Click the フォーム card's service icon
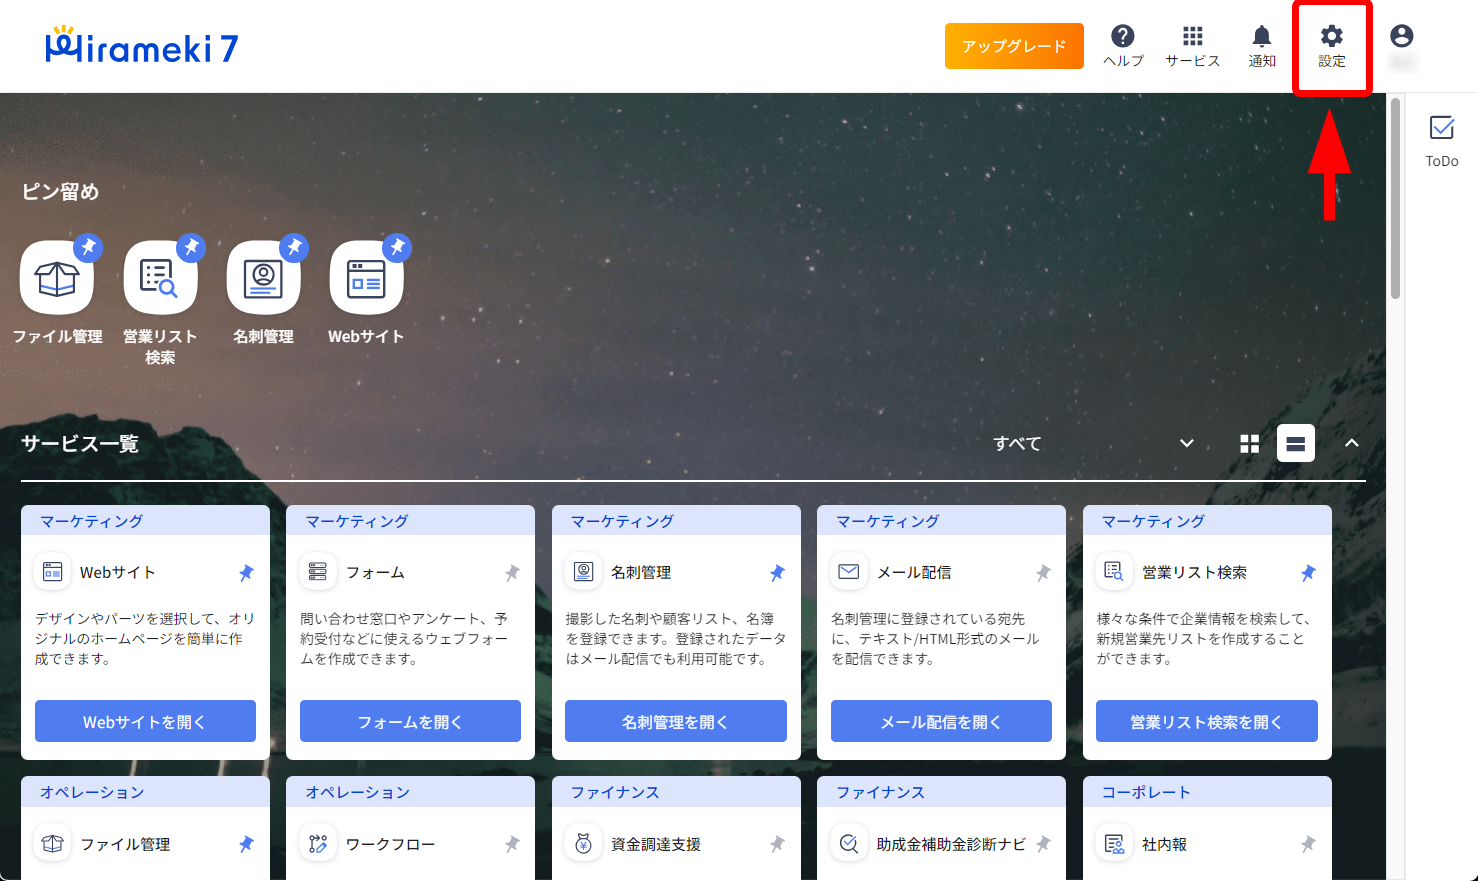This screenshot has height=881, width=1478. 318,572
